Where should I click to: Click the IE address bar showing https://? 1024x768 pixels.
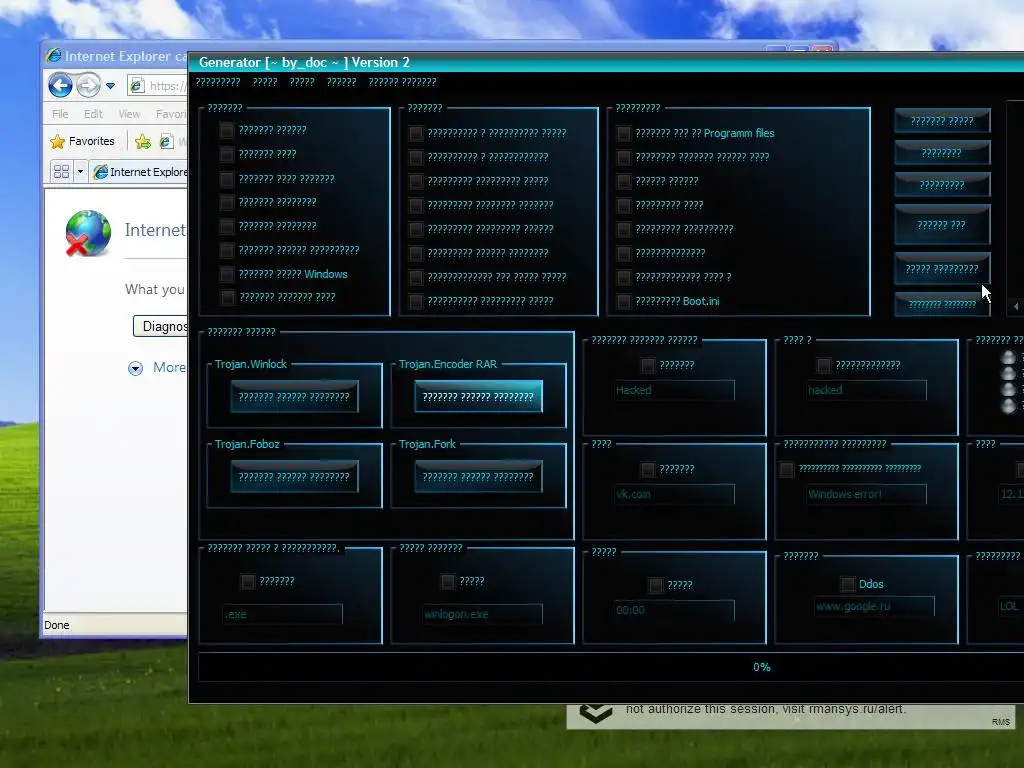tap(158, 86)
